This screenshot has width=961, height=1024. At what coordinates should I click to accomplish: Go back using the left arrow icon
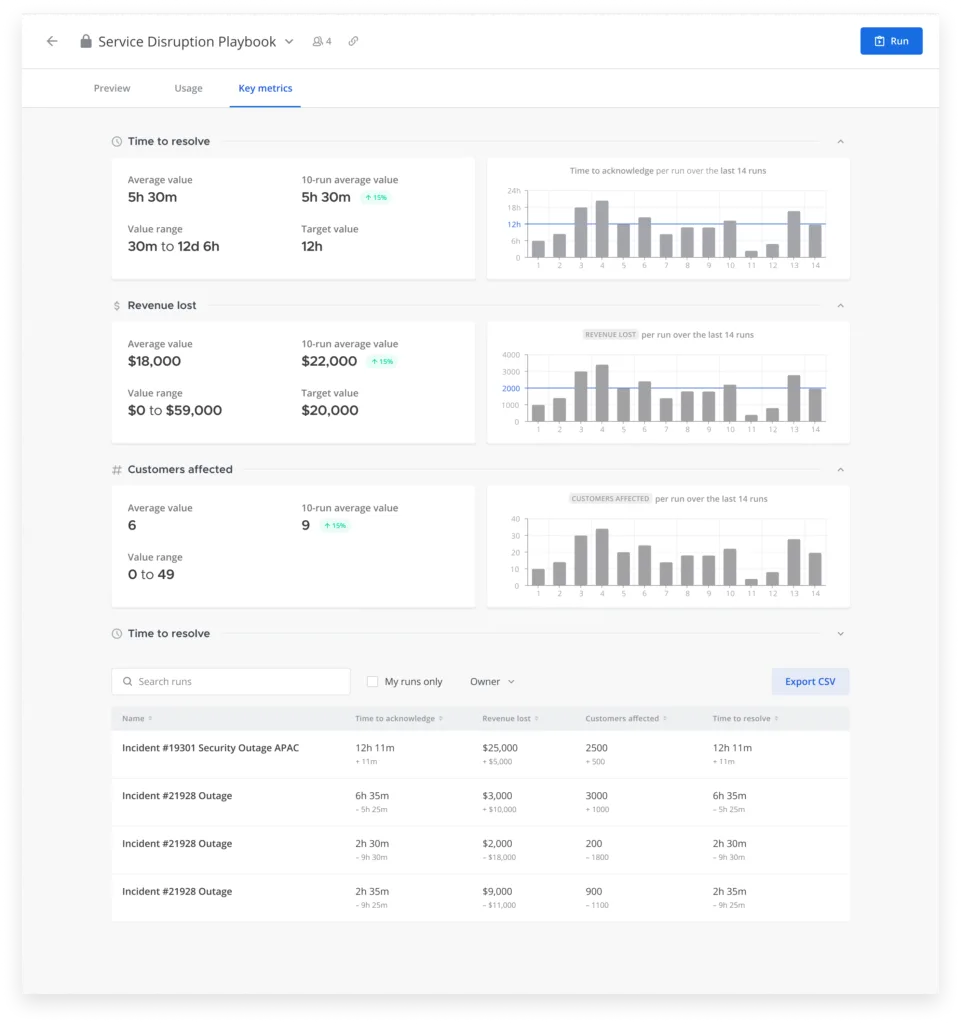click(52, 41)
